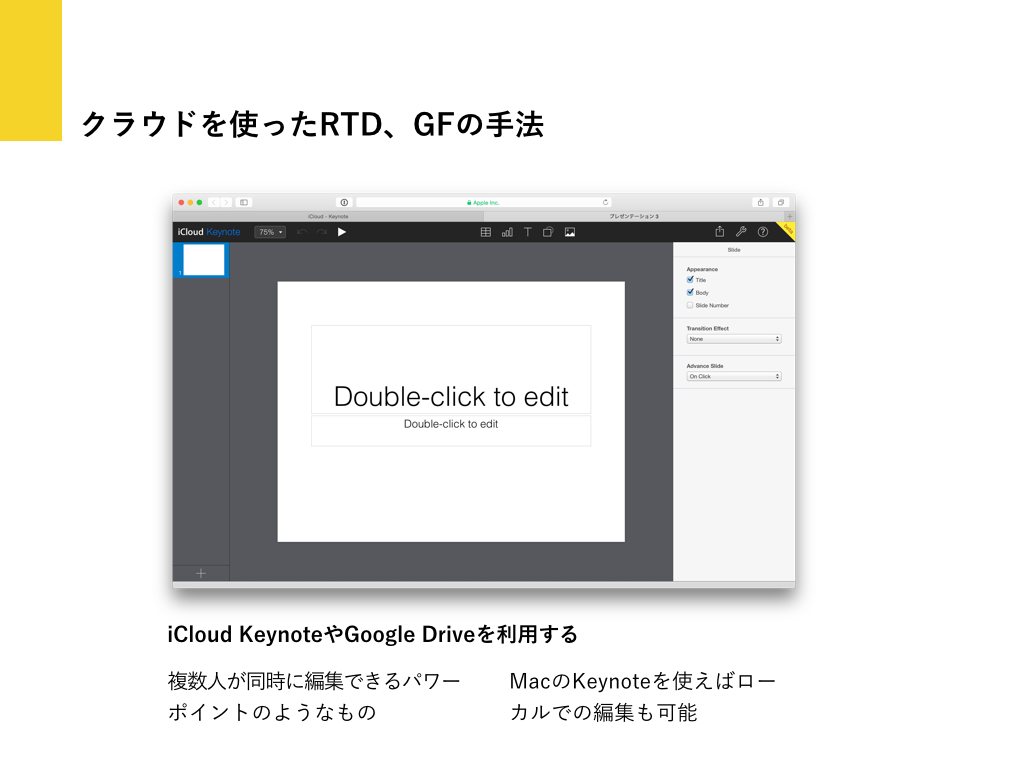Open the Transition Effect dropdown
This screenshot has height=768, width=1024.
(x=734, y=339)
